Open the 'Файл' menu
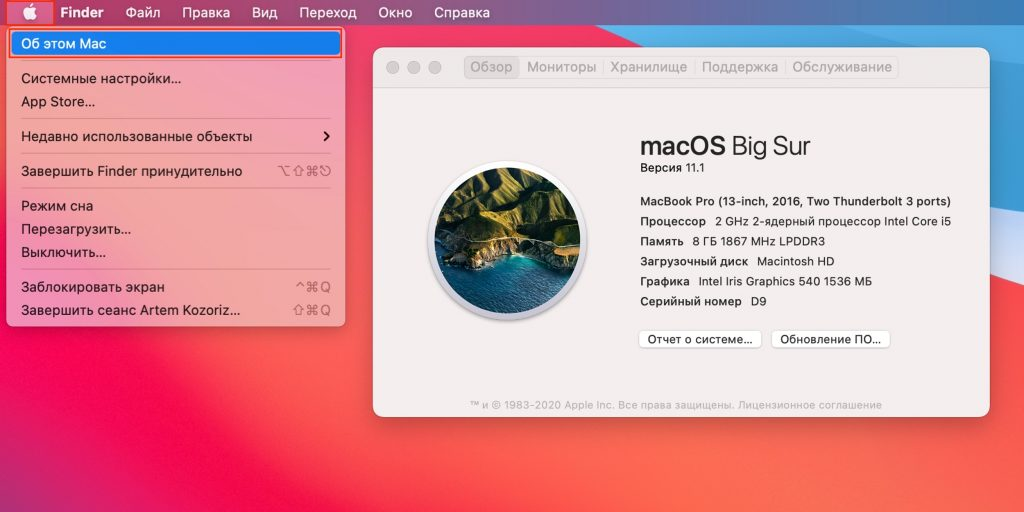 142,12
